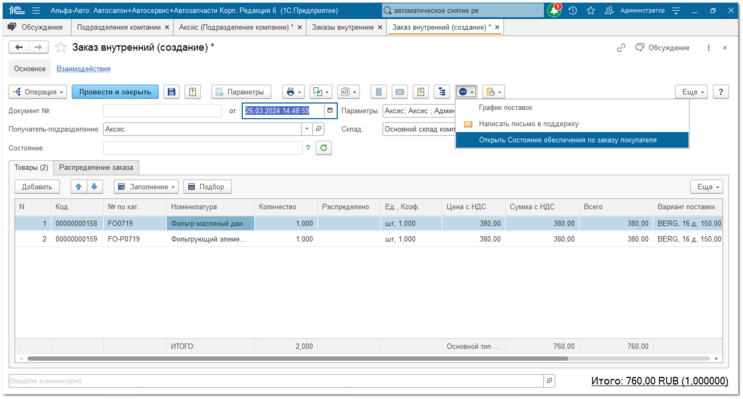Click the Добавить button
This screenshot has height=399, width=743.
(x=37, y=187)
